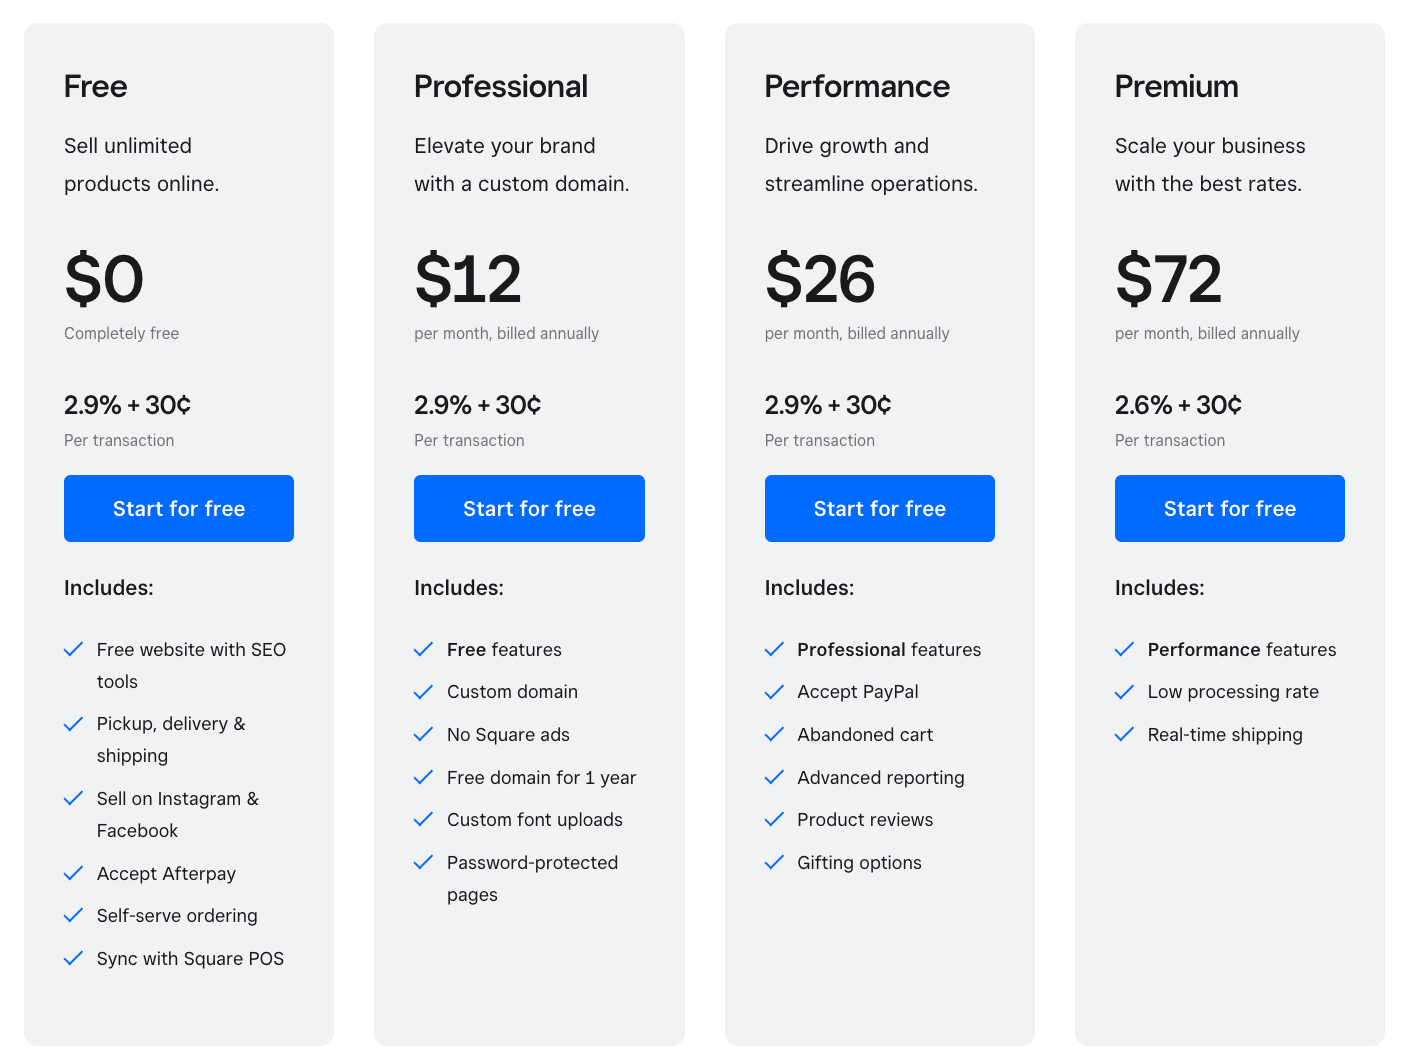This screenshot has height=1064, width=1404.
Task: Select the Premium plan heading
Action: click(1177, 86)
